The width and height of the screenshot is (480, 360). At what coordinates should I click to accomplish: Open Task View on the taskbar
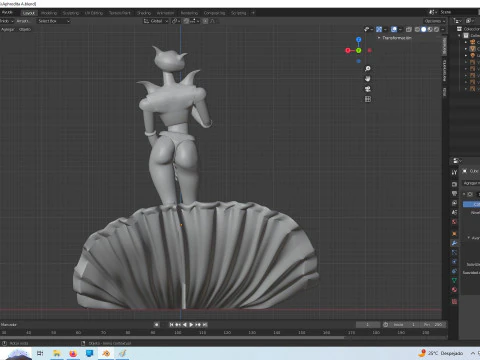pyautogui.click(x=40, y=353)
